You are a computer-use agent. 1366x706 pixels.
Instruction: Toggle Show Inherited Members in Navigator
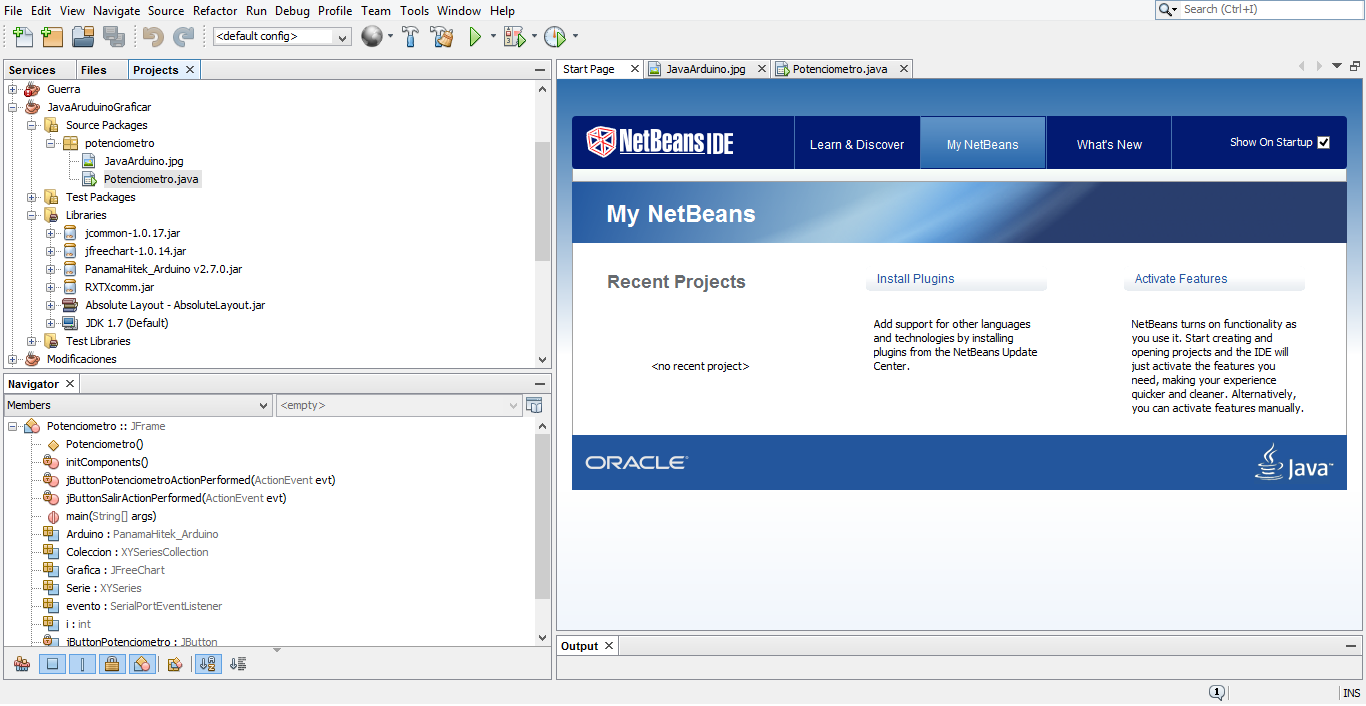coord(22,663)
